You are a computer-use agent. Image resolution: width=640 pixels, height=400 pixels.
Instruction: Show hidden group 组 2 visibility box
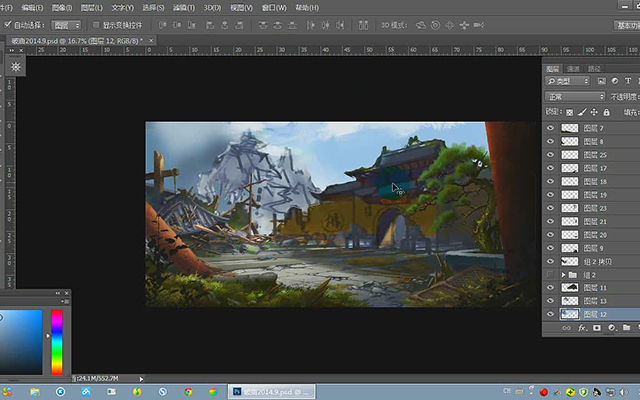pos(550,274)
